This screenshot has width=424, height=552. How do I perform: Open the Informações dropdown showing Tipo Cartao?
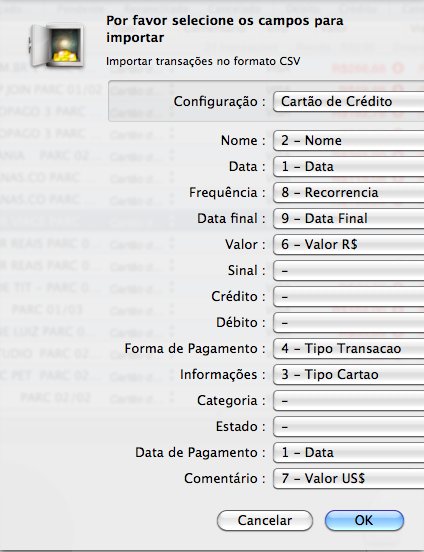coord(349,375)
